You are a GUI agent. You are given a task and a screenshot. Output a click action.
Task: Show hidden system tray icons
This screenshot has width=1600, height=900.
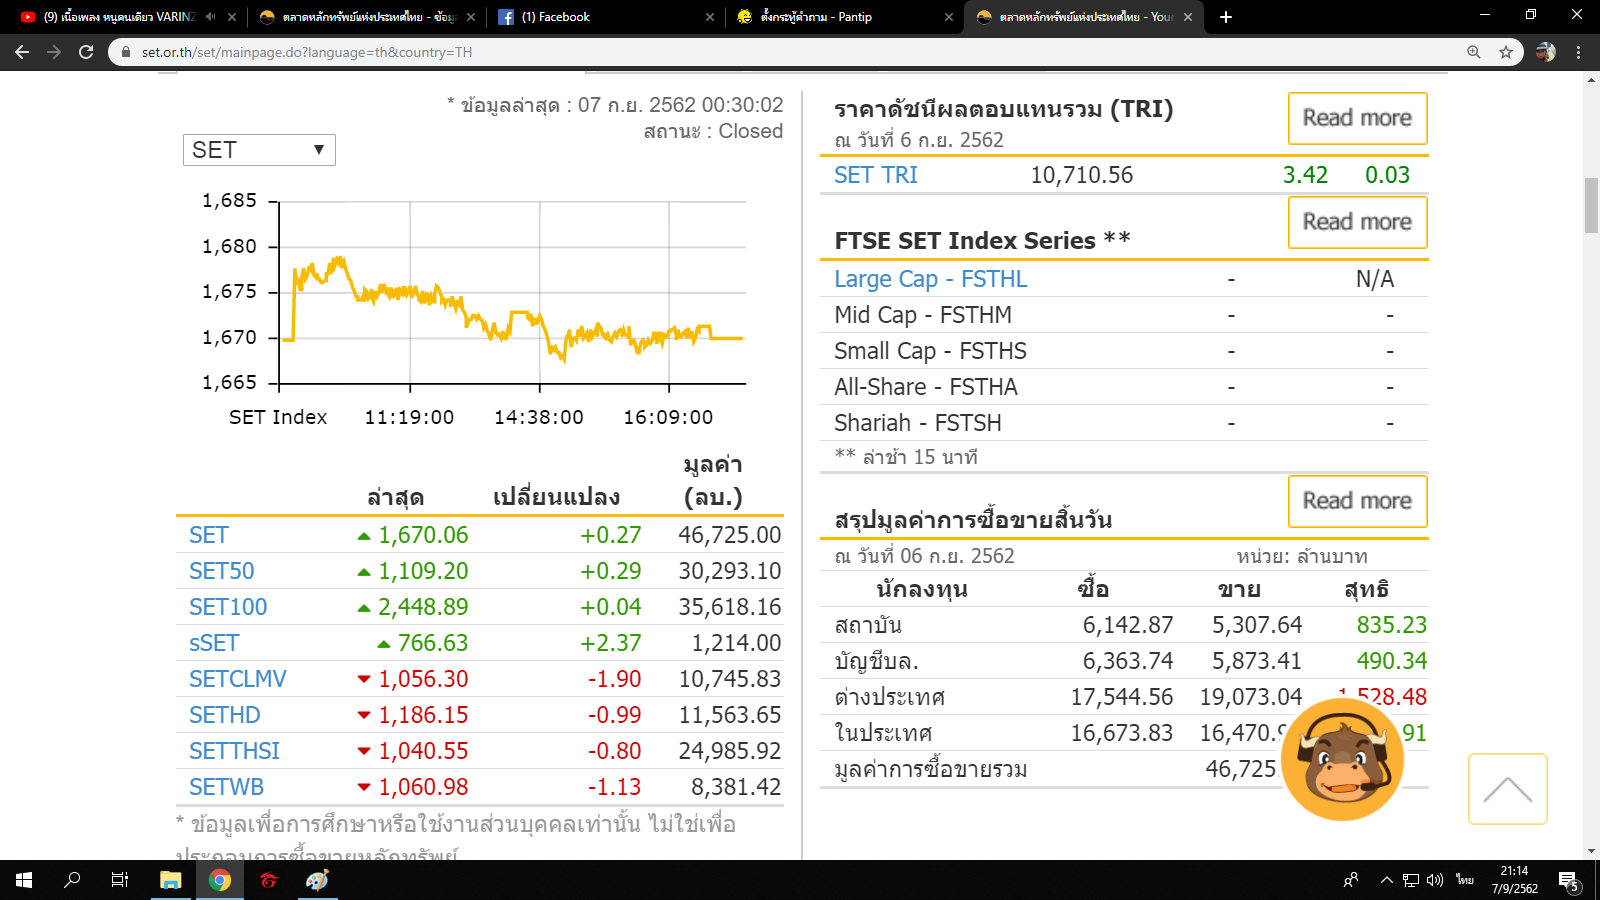[1386, 880]
